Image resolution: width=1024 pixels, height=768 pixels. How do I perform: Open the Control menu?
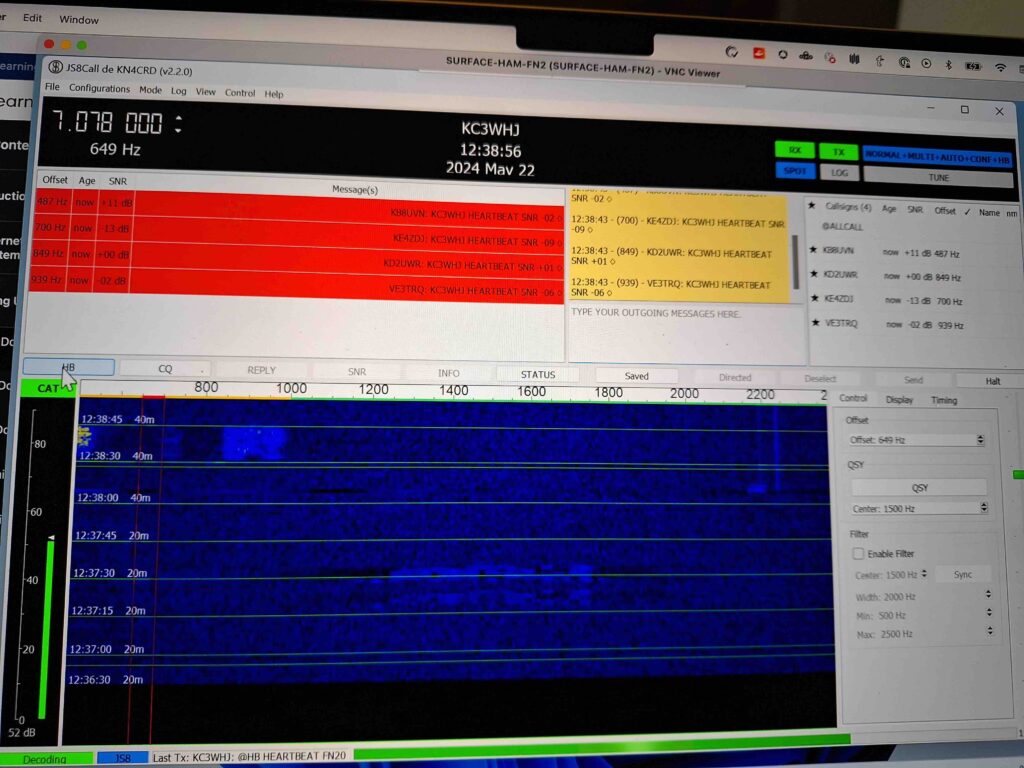click(240, 93)
